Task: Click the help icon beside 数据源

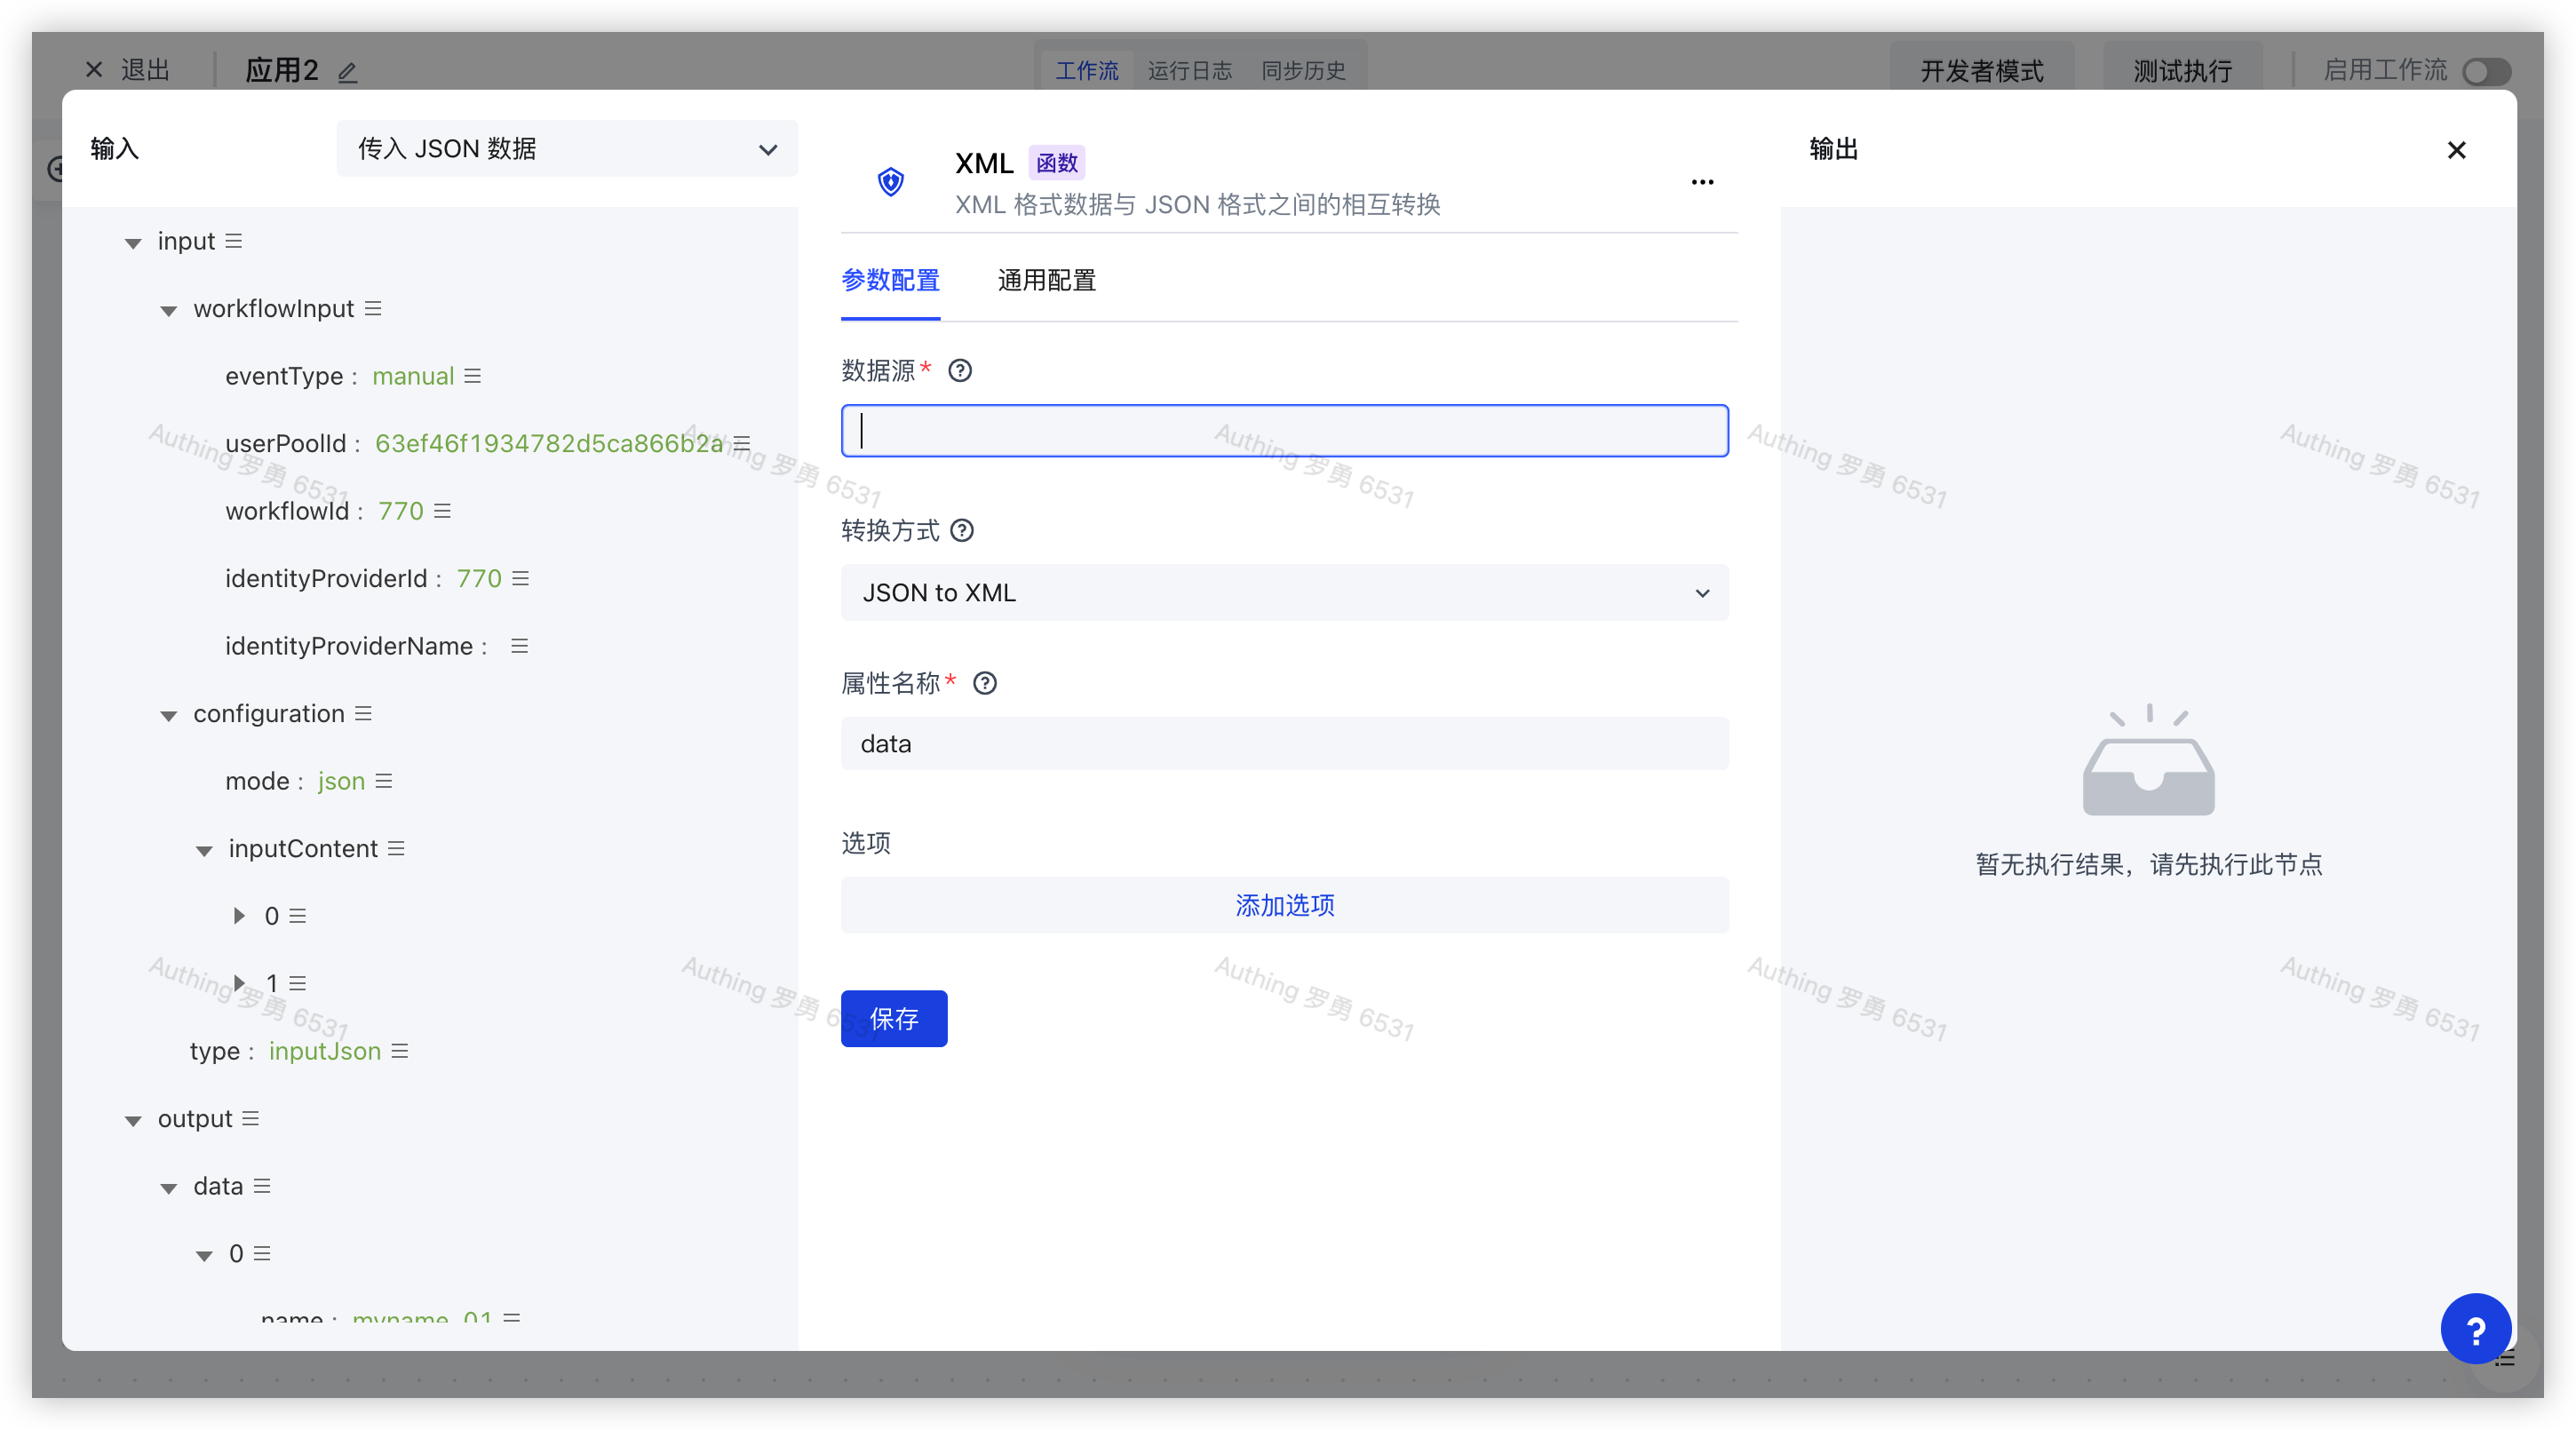Action: [x=960, y=371]
